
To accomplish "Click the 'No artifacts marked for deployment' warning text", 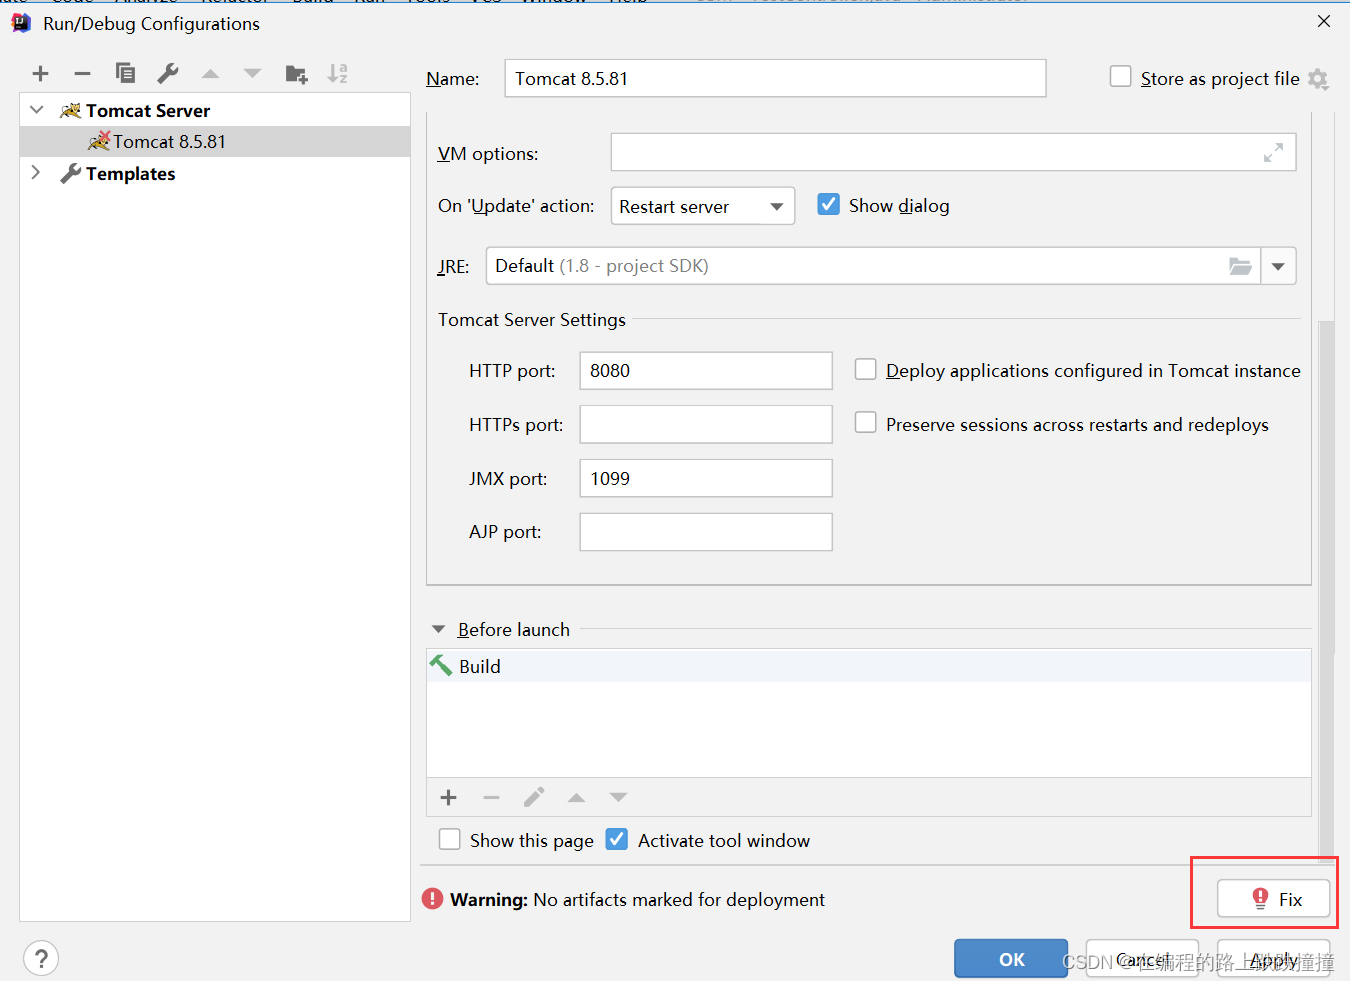I will tap(679, 900).
